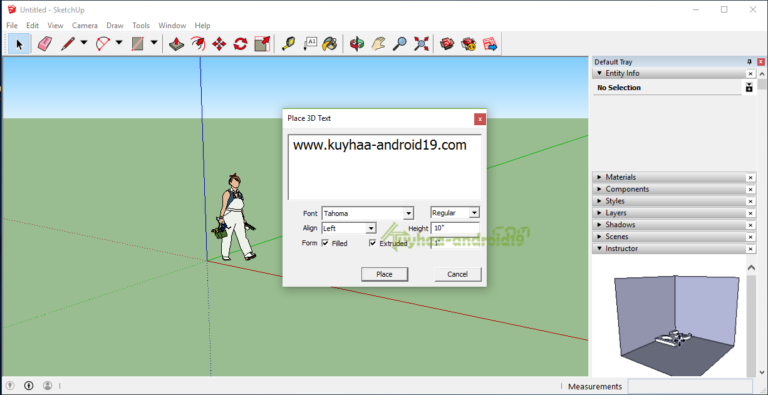Click the geo-location status bar icon
The height and width of the screenshot is (395, 768).
[x=10, y=386]
